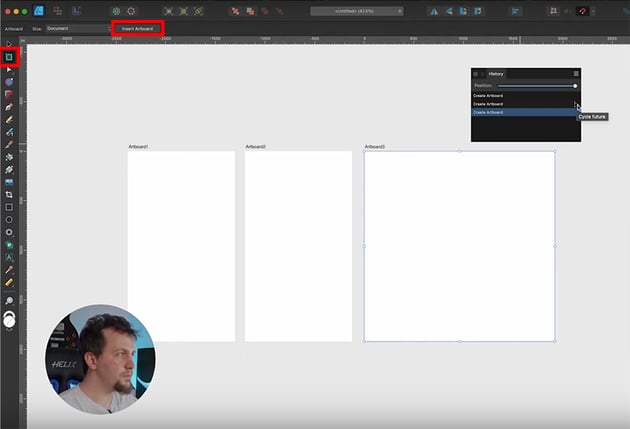
Task: Switch to the Pixel persona icon
Action: (57, 11)
